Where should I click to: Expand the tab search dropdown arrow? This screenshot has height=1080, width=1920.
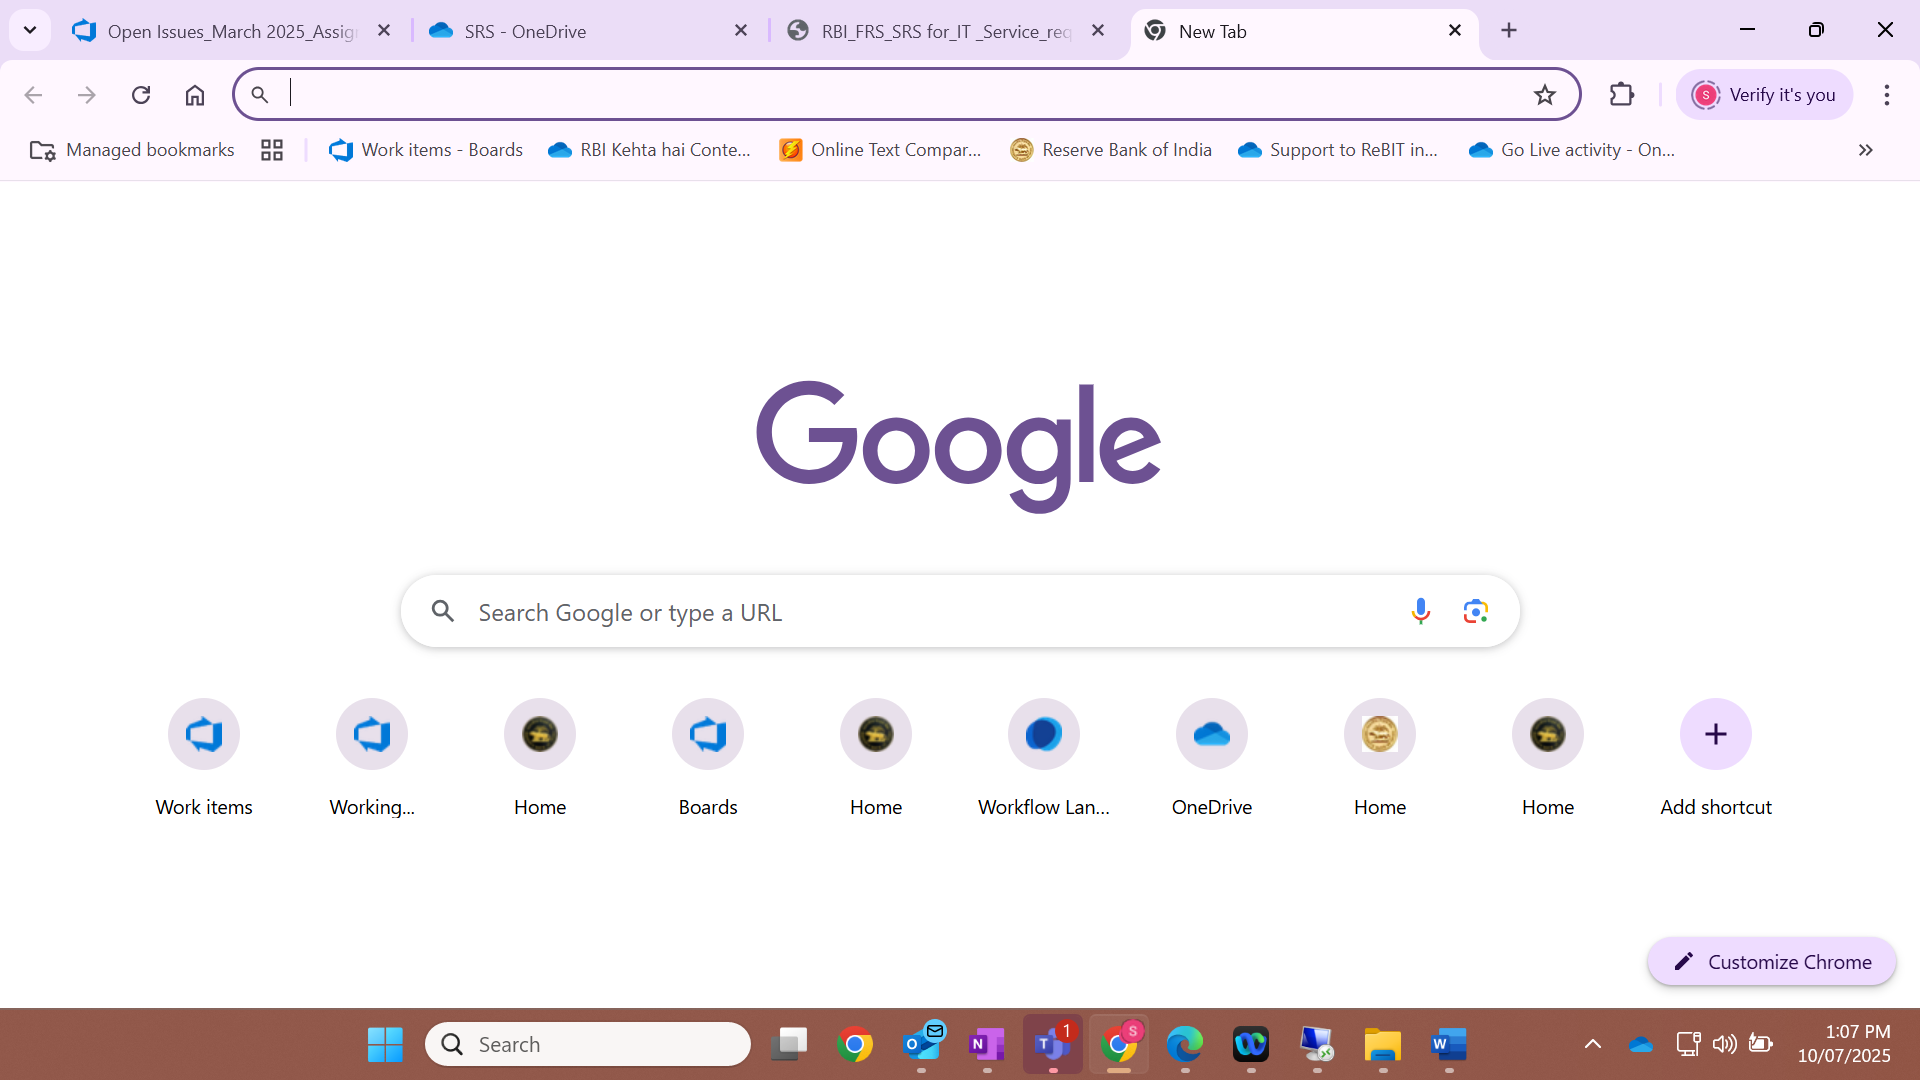(x=30, y=30)
